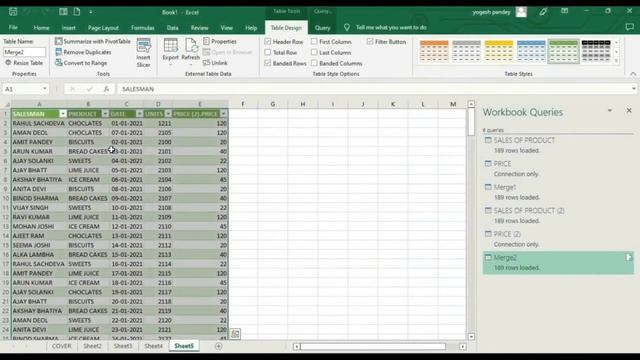The width and height of the screenshot is (640, 360).
Task: Open comments pane icon
Action: tap(629, 27)
